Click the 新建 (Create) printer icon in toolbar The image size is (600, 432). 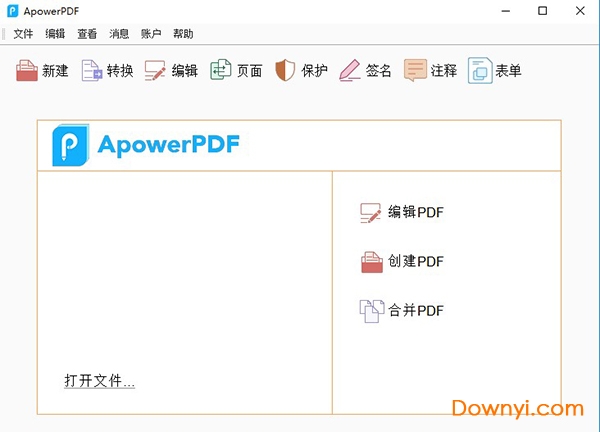27,70
